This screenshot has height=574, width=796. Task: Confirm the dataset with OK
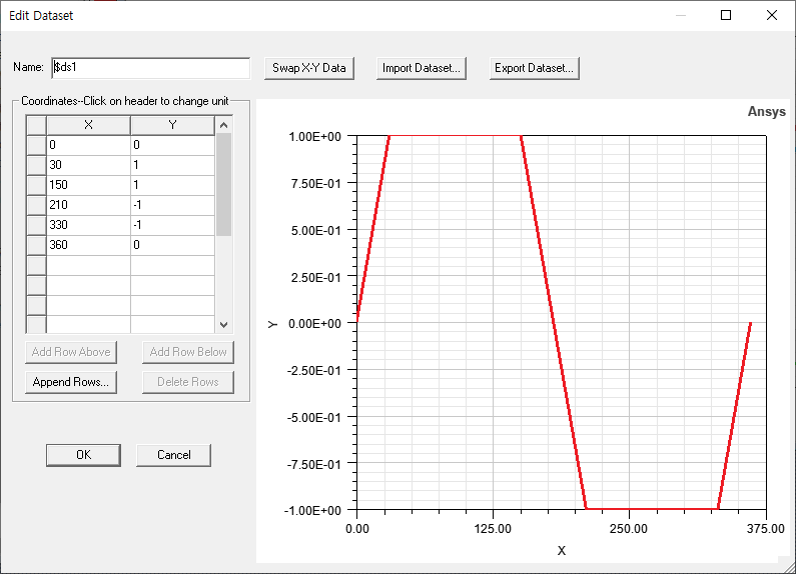click(x=83, y=455)
